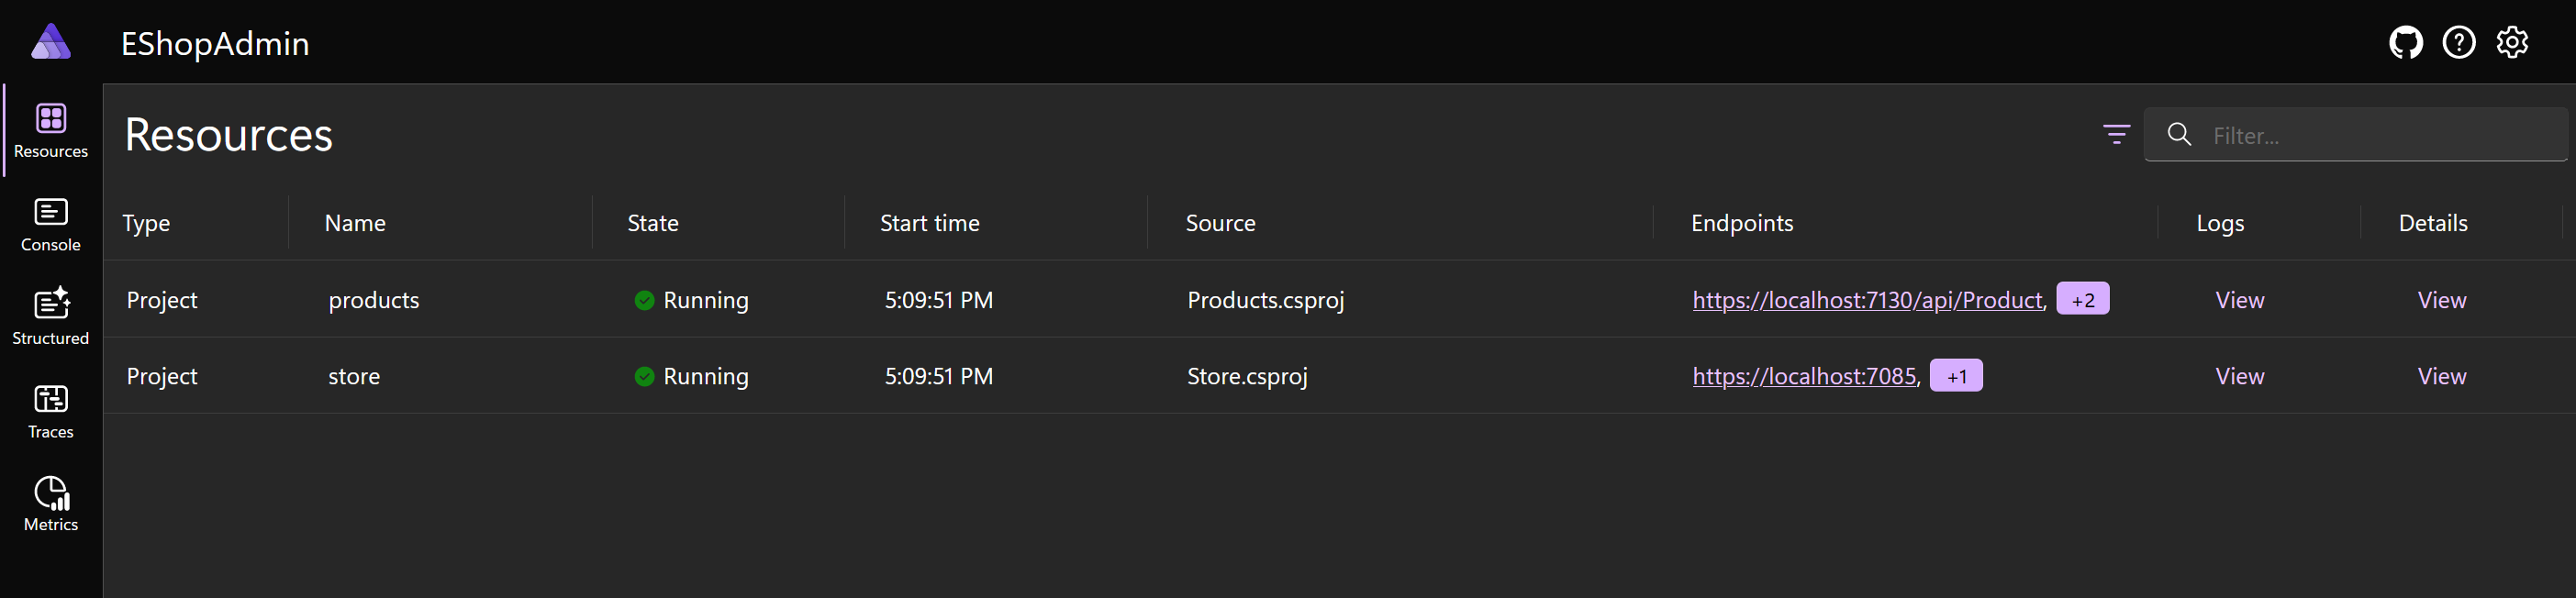Image resolution: width=2576 pixels, height=598 pixels.
Task: Click the Aspire logo icon
Action: (51, 42)
